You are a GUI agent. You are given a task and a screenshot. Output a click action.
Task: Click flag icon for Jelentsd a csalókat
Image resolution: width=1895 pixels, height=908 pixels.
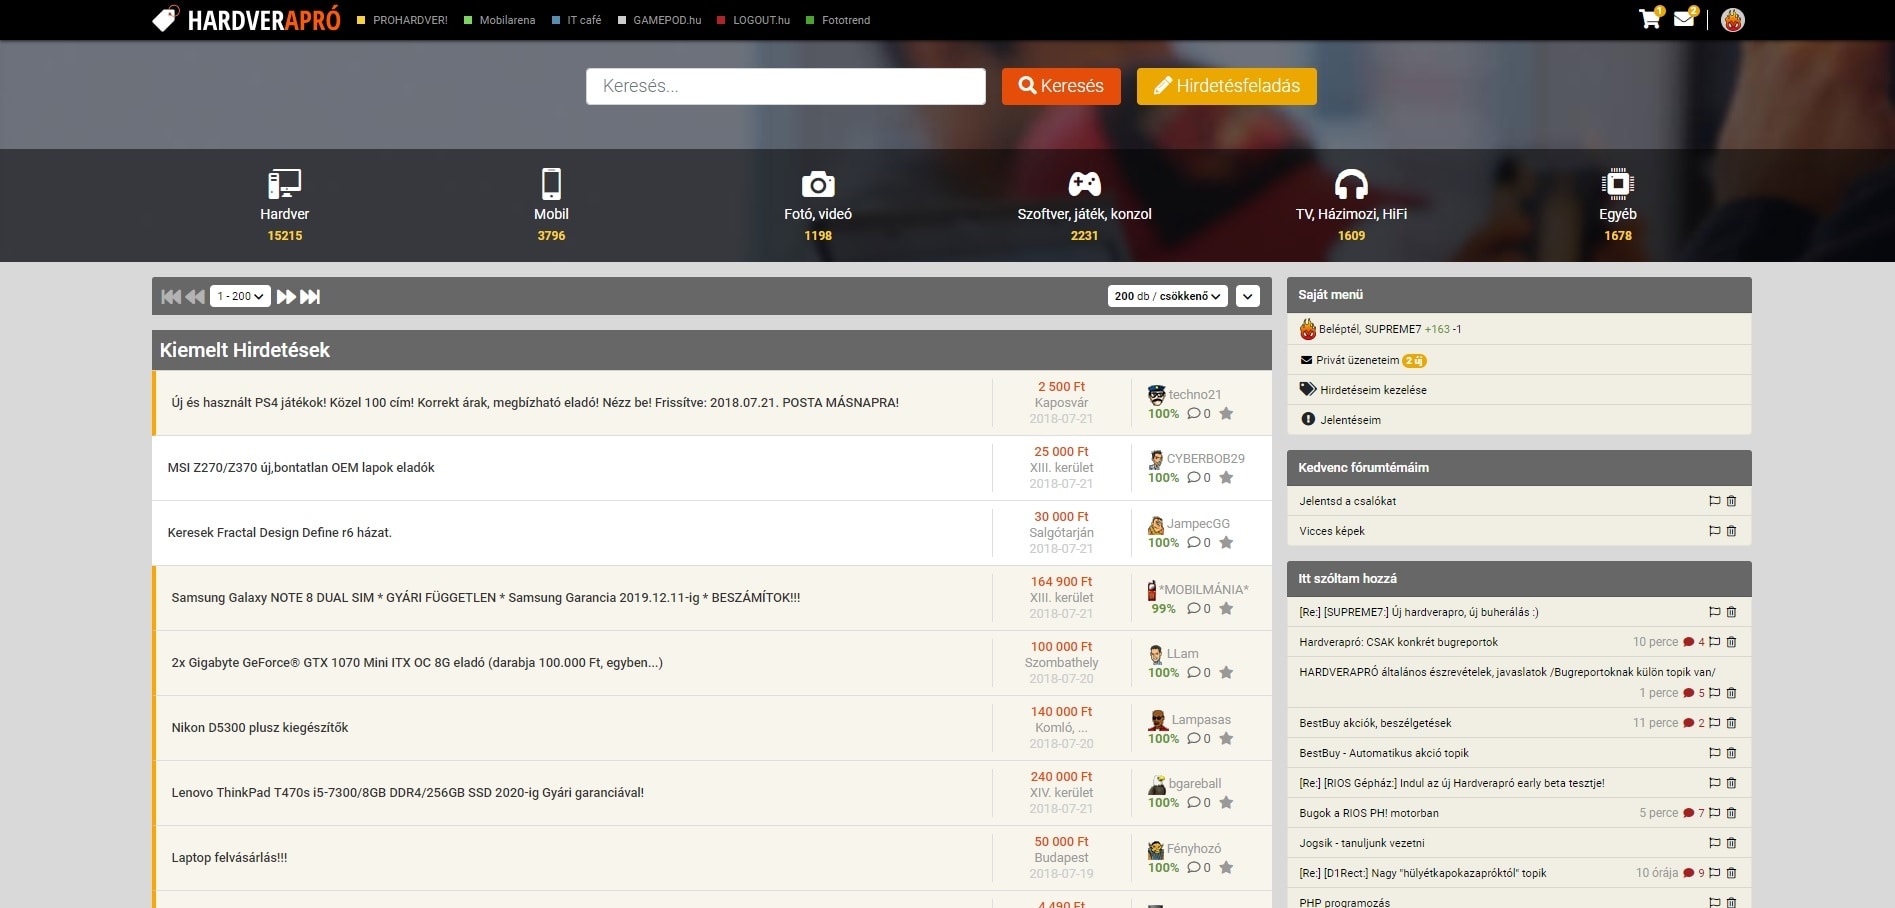point(1715,501)
